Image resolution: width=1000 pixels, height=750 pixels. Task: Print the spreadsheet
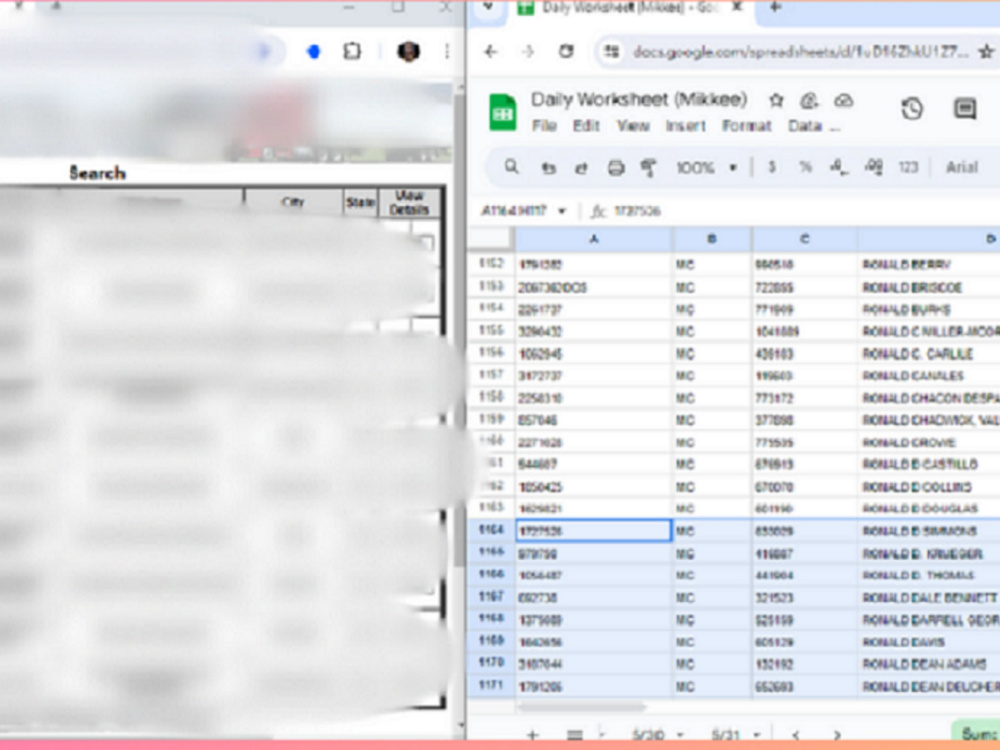(x=615, y=168)
